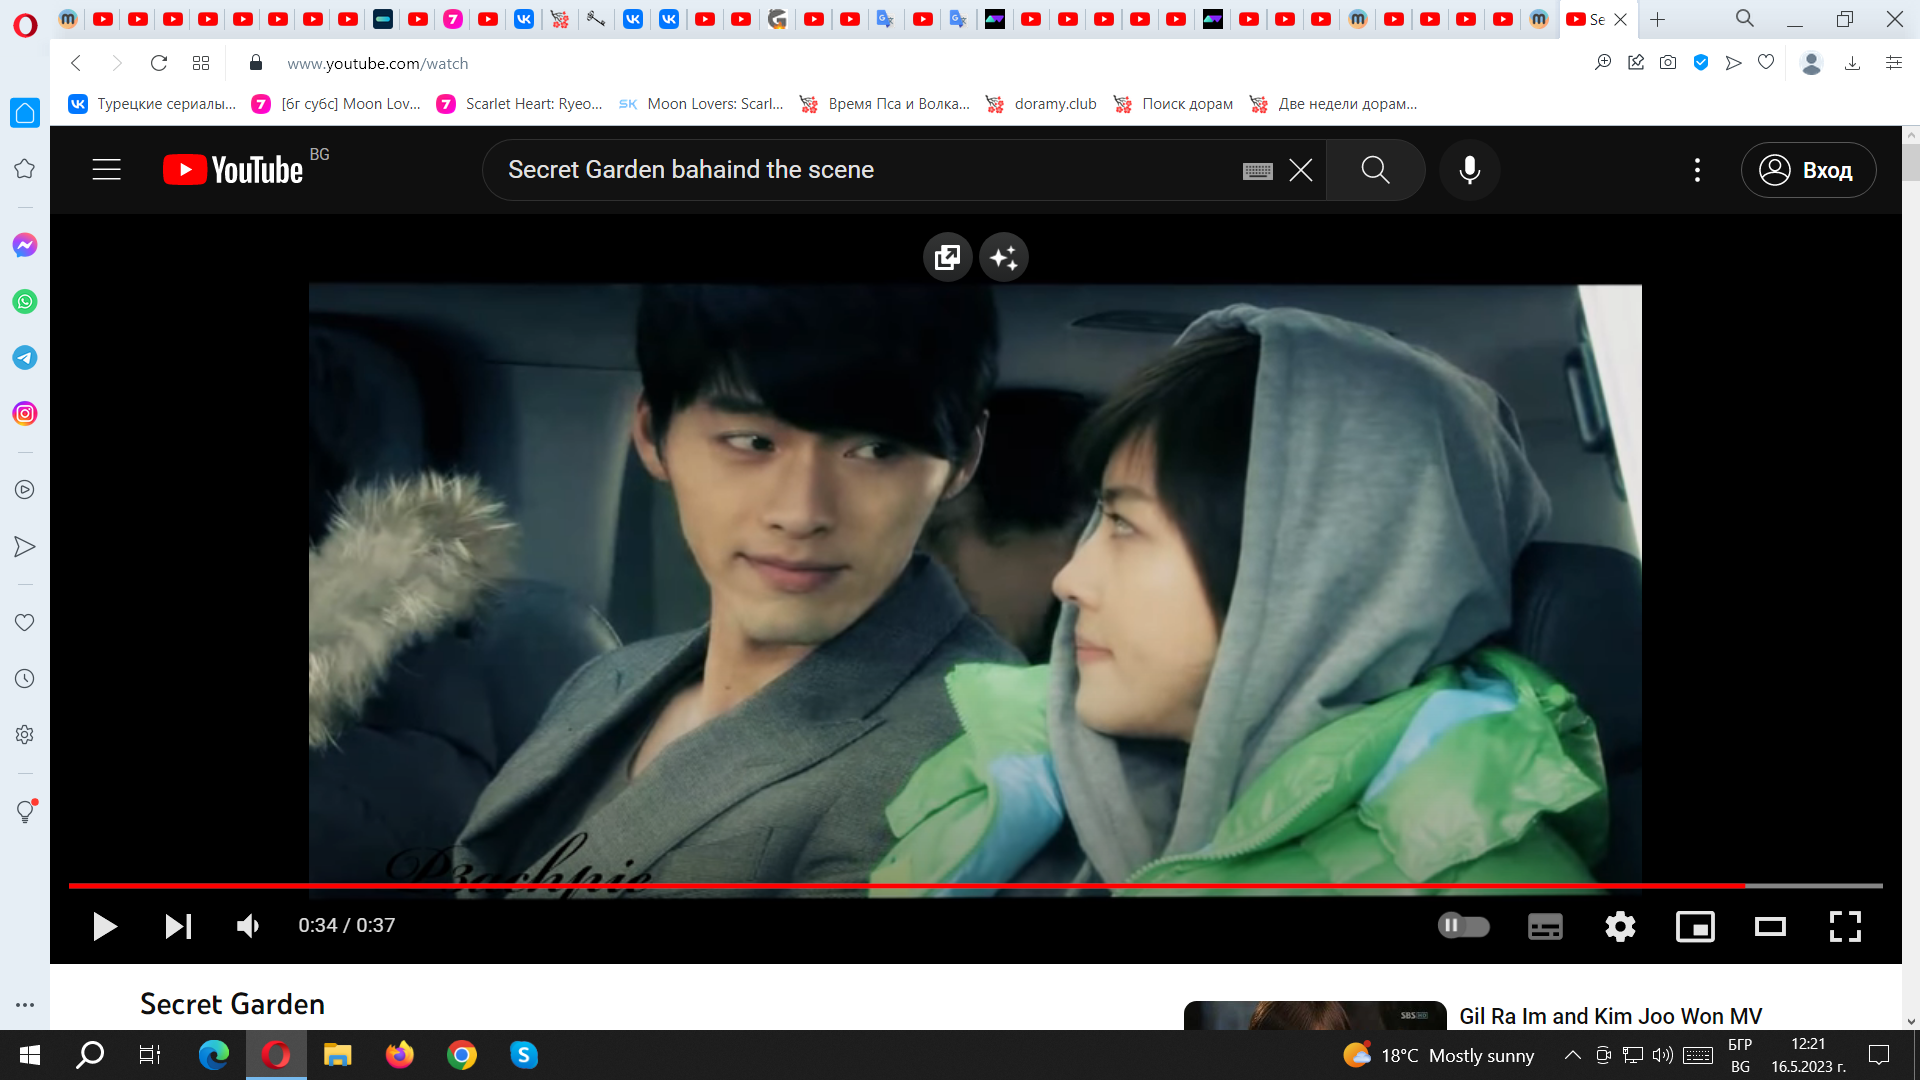
Task: Open Skype from Windows taskbar
Action: coord(524,1055)
